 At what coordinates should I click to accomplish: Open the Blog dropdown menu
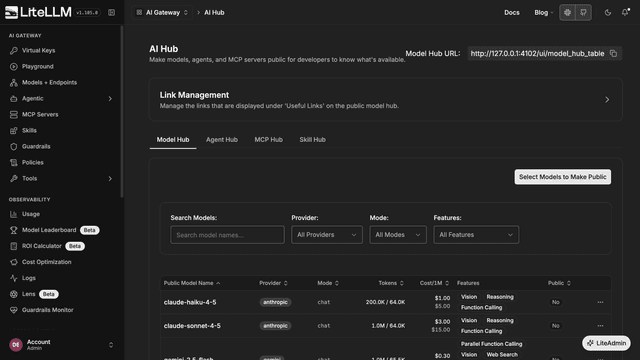click(x=544, y=13)
